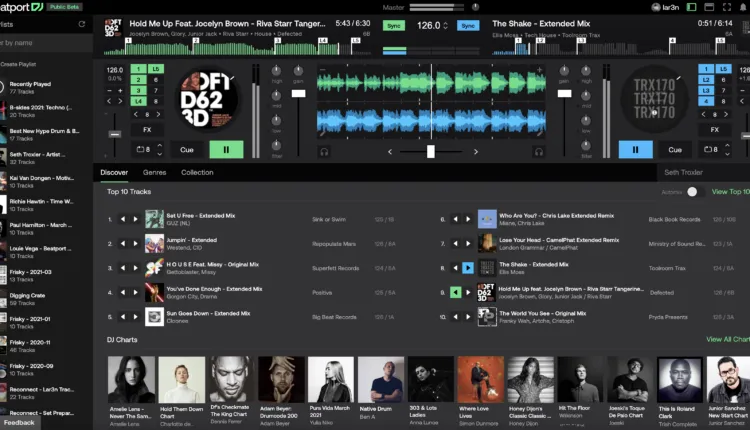Toggle left deck headphone cue icon

pyautogui.click(x=324, y=152)
